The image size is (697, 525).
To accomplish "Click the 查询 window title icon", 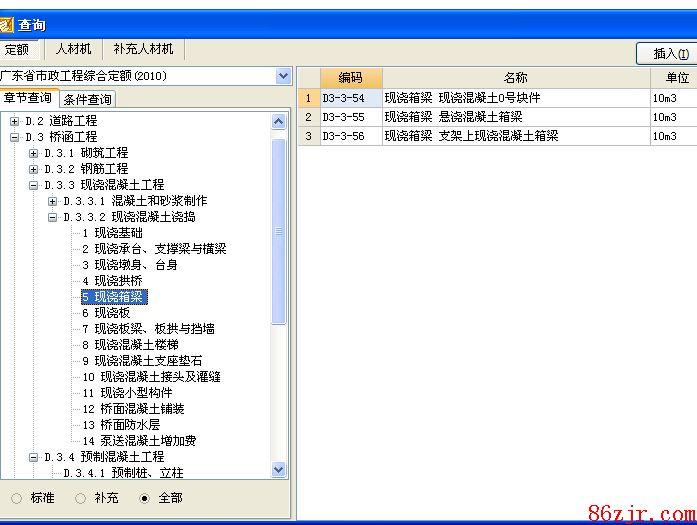I will 7,25.
